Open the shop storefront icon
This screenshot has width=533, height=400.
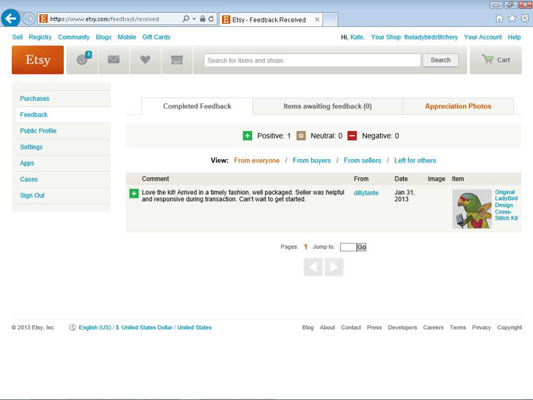177,60
